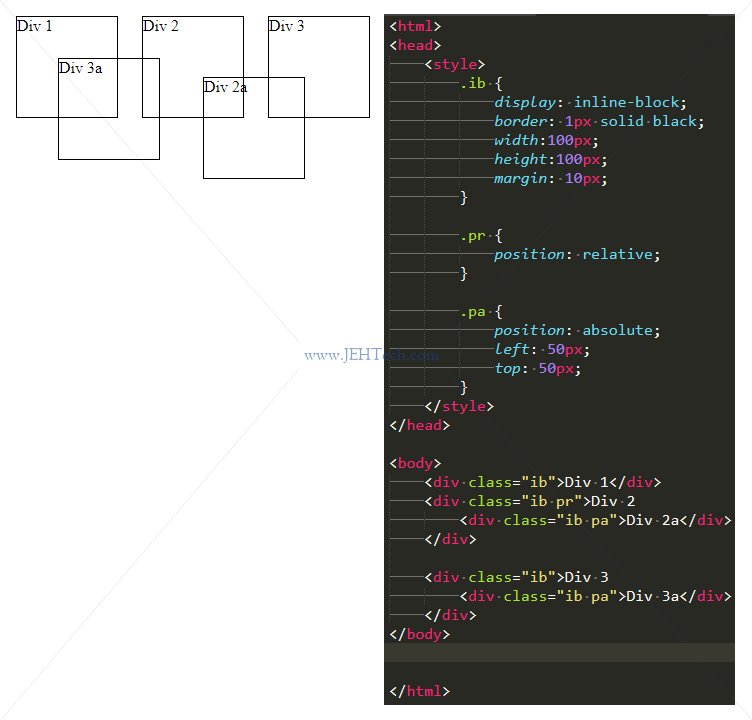Click the 'Div 3a' label in rendered output

[x=80, y=68]
